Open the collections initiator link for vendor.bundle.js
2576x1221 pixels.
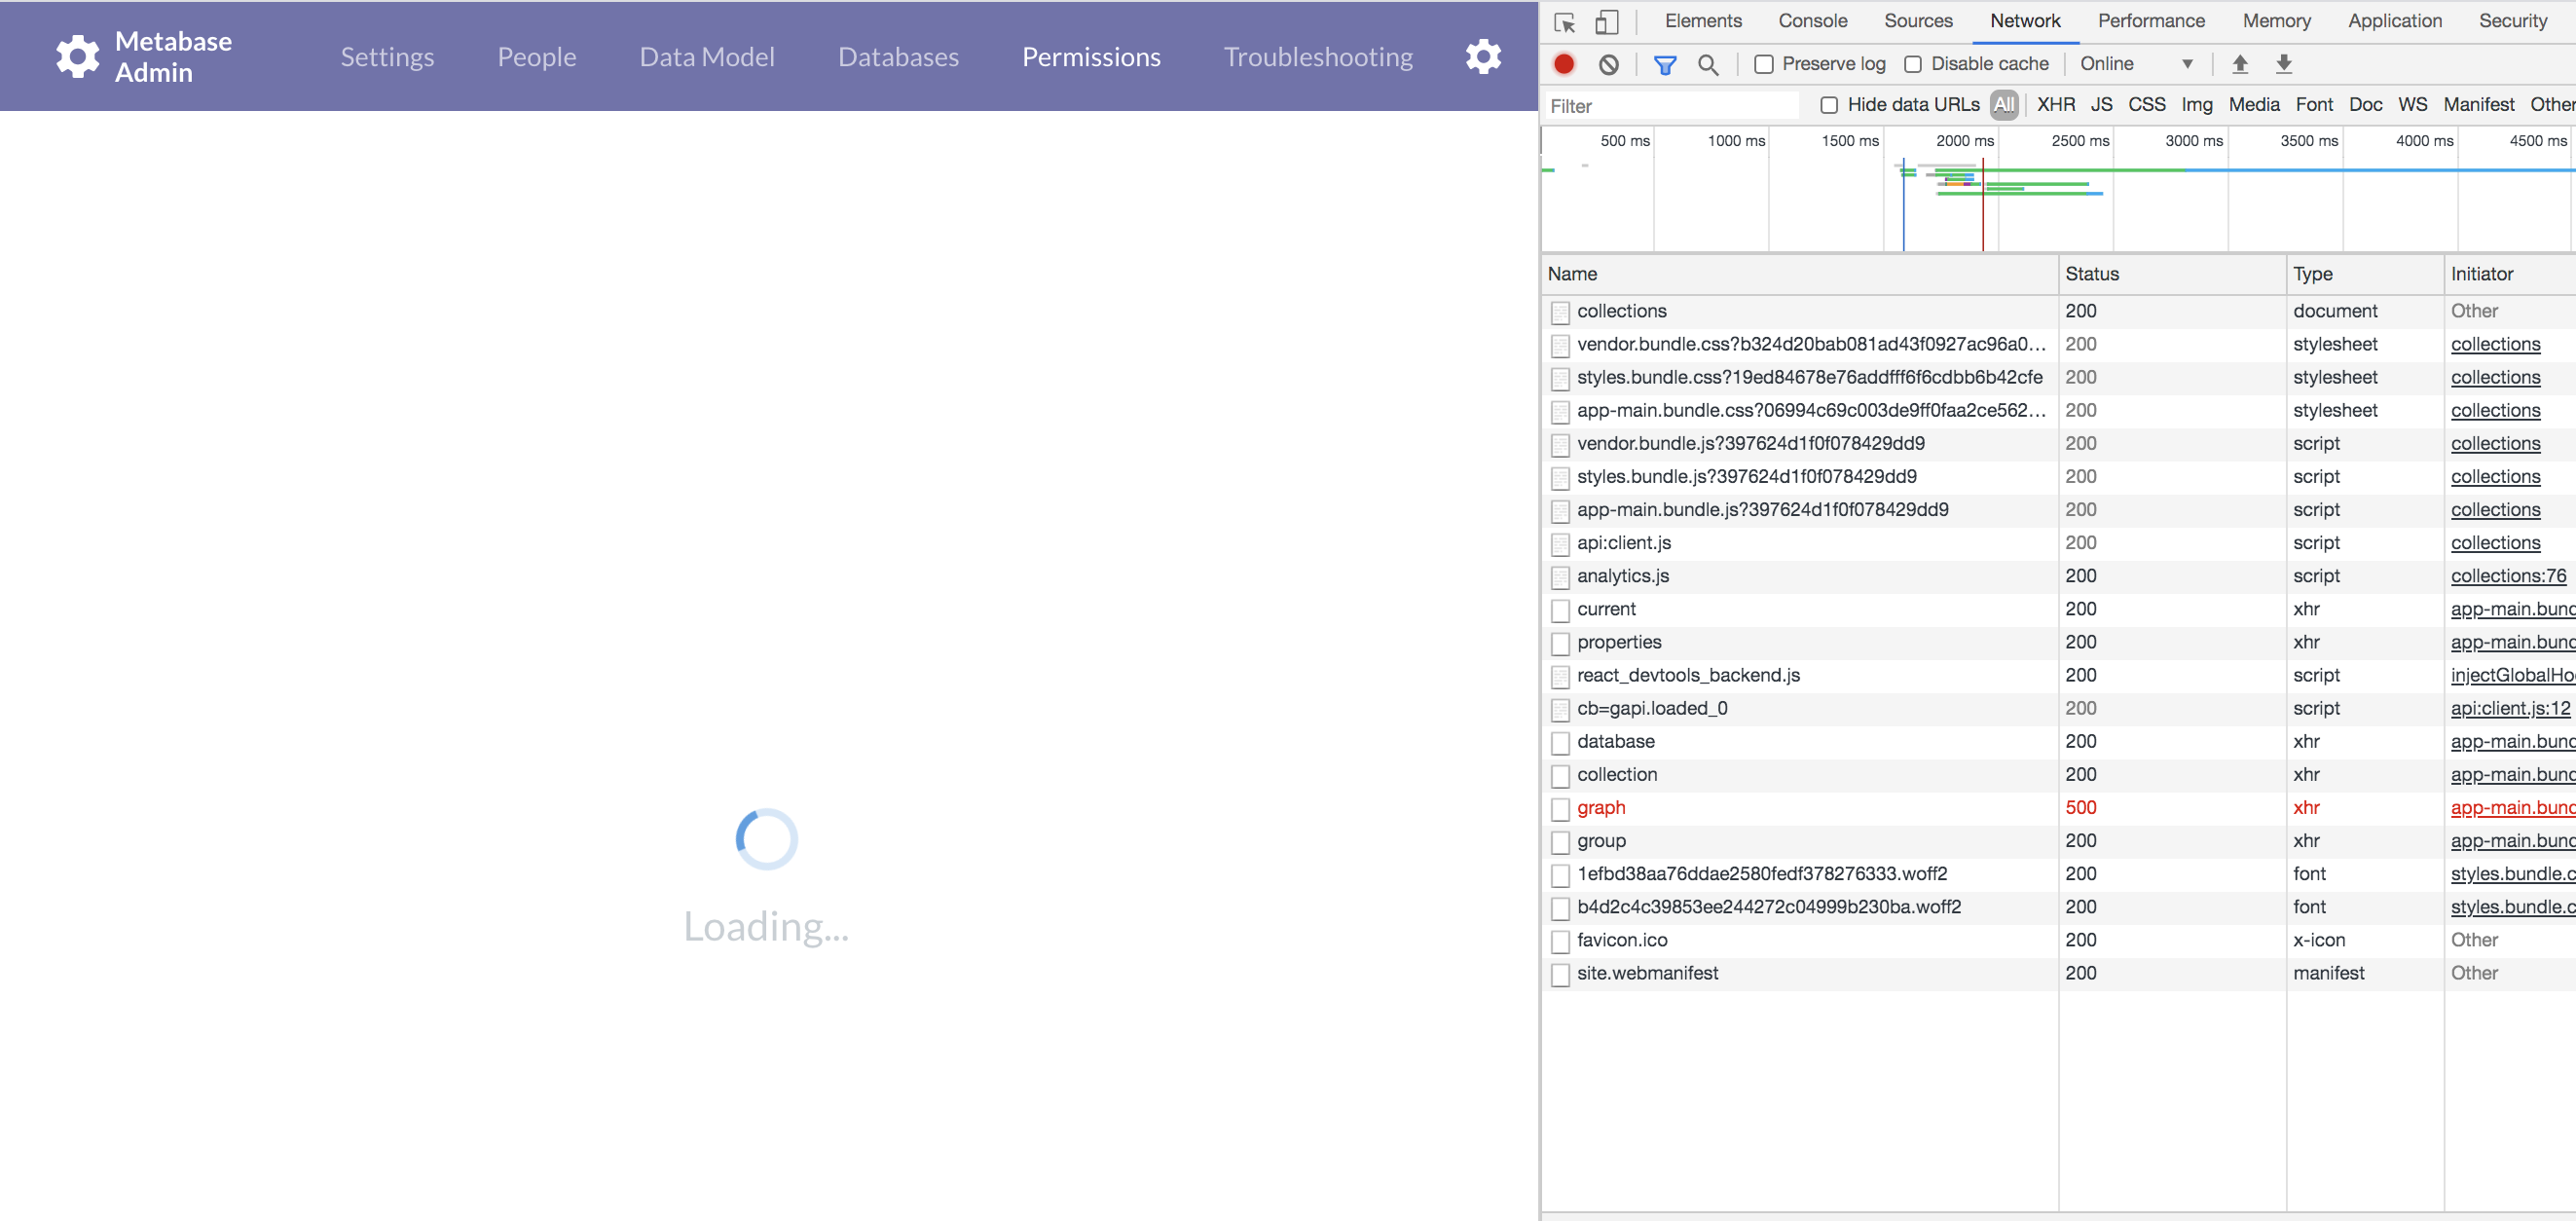[2496, 443]
